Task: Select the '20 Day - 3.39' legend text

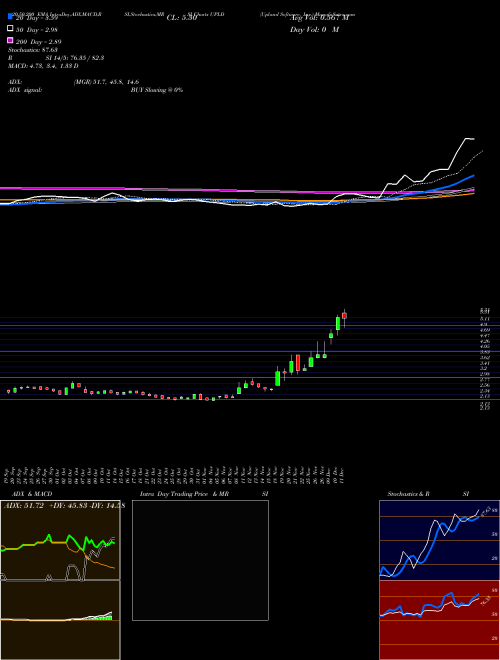Action: [x=35, y=18]
